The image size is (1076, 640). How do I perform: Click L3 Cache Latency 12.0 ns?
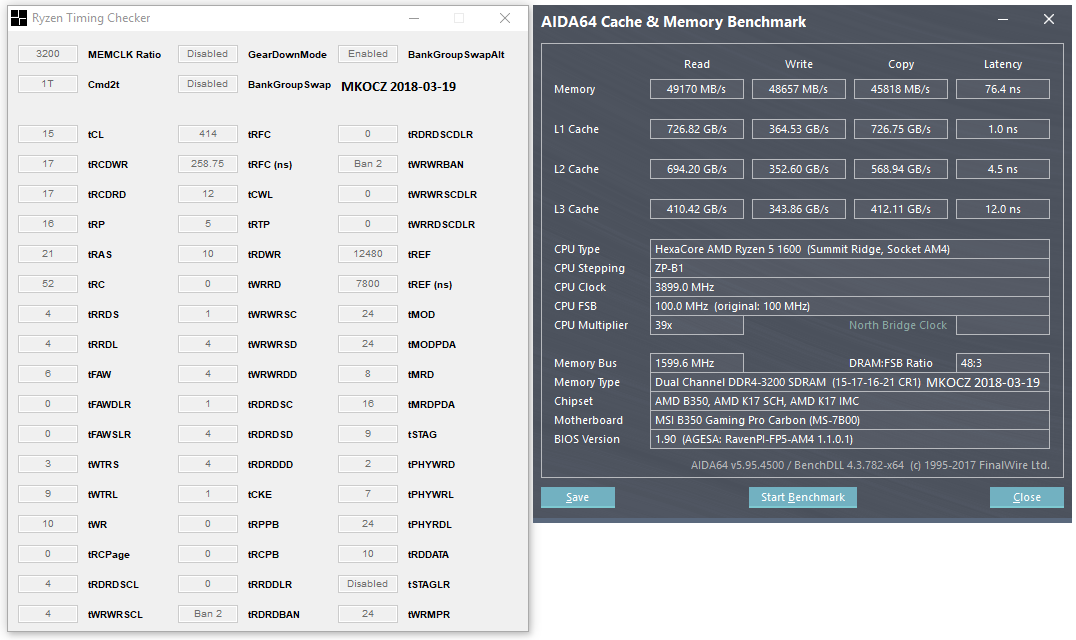click(x=1003, y=209)
